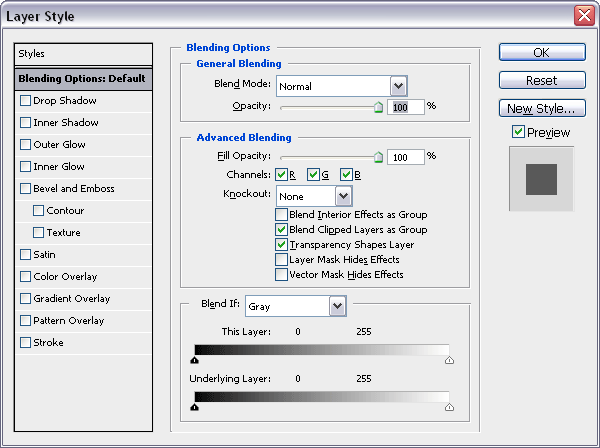Enable the Gradient Overlay checkbox

point(25,298)
